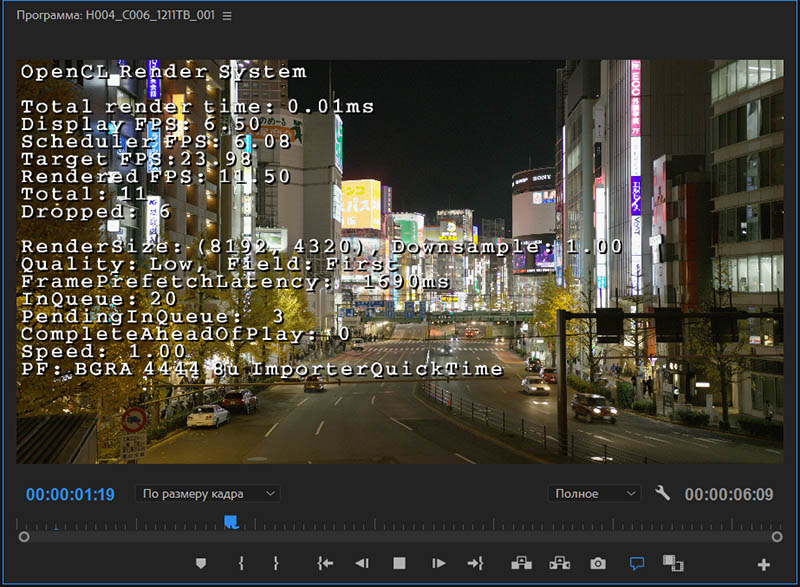The width and height of the screenshot is (800, 587).
Task: Open the button editor plus icon
Action: pyautogui.click(x=763, y=565)
